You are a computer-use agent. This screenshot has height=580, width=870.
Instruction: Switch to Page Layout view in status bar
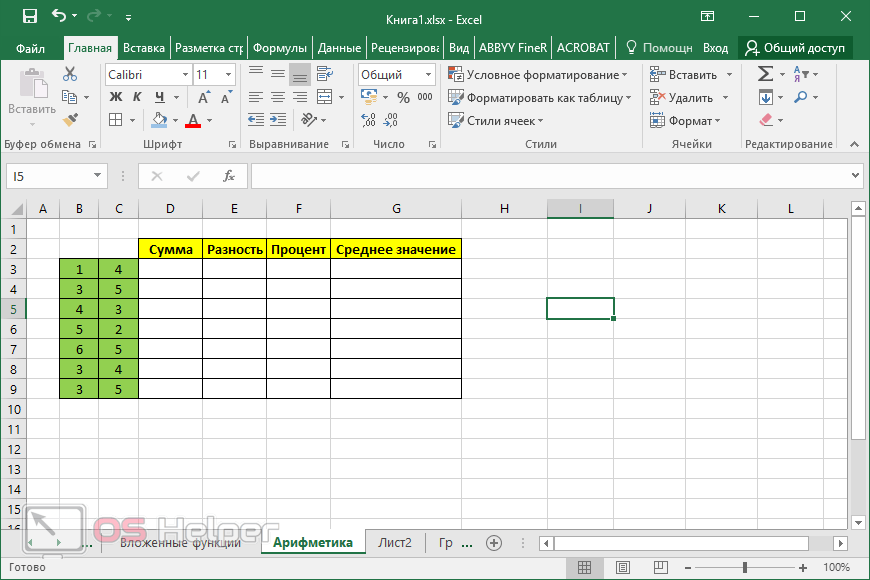[x=621, y=567]
